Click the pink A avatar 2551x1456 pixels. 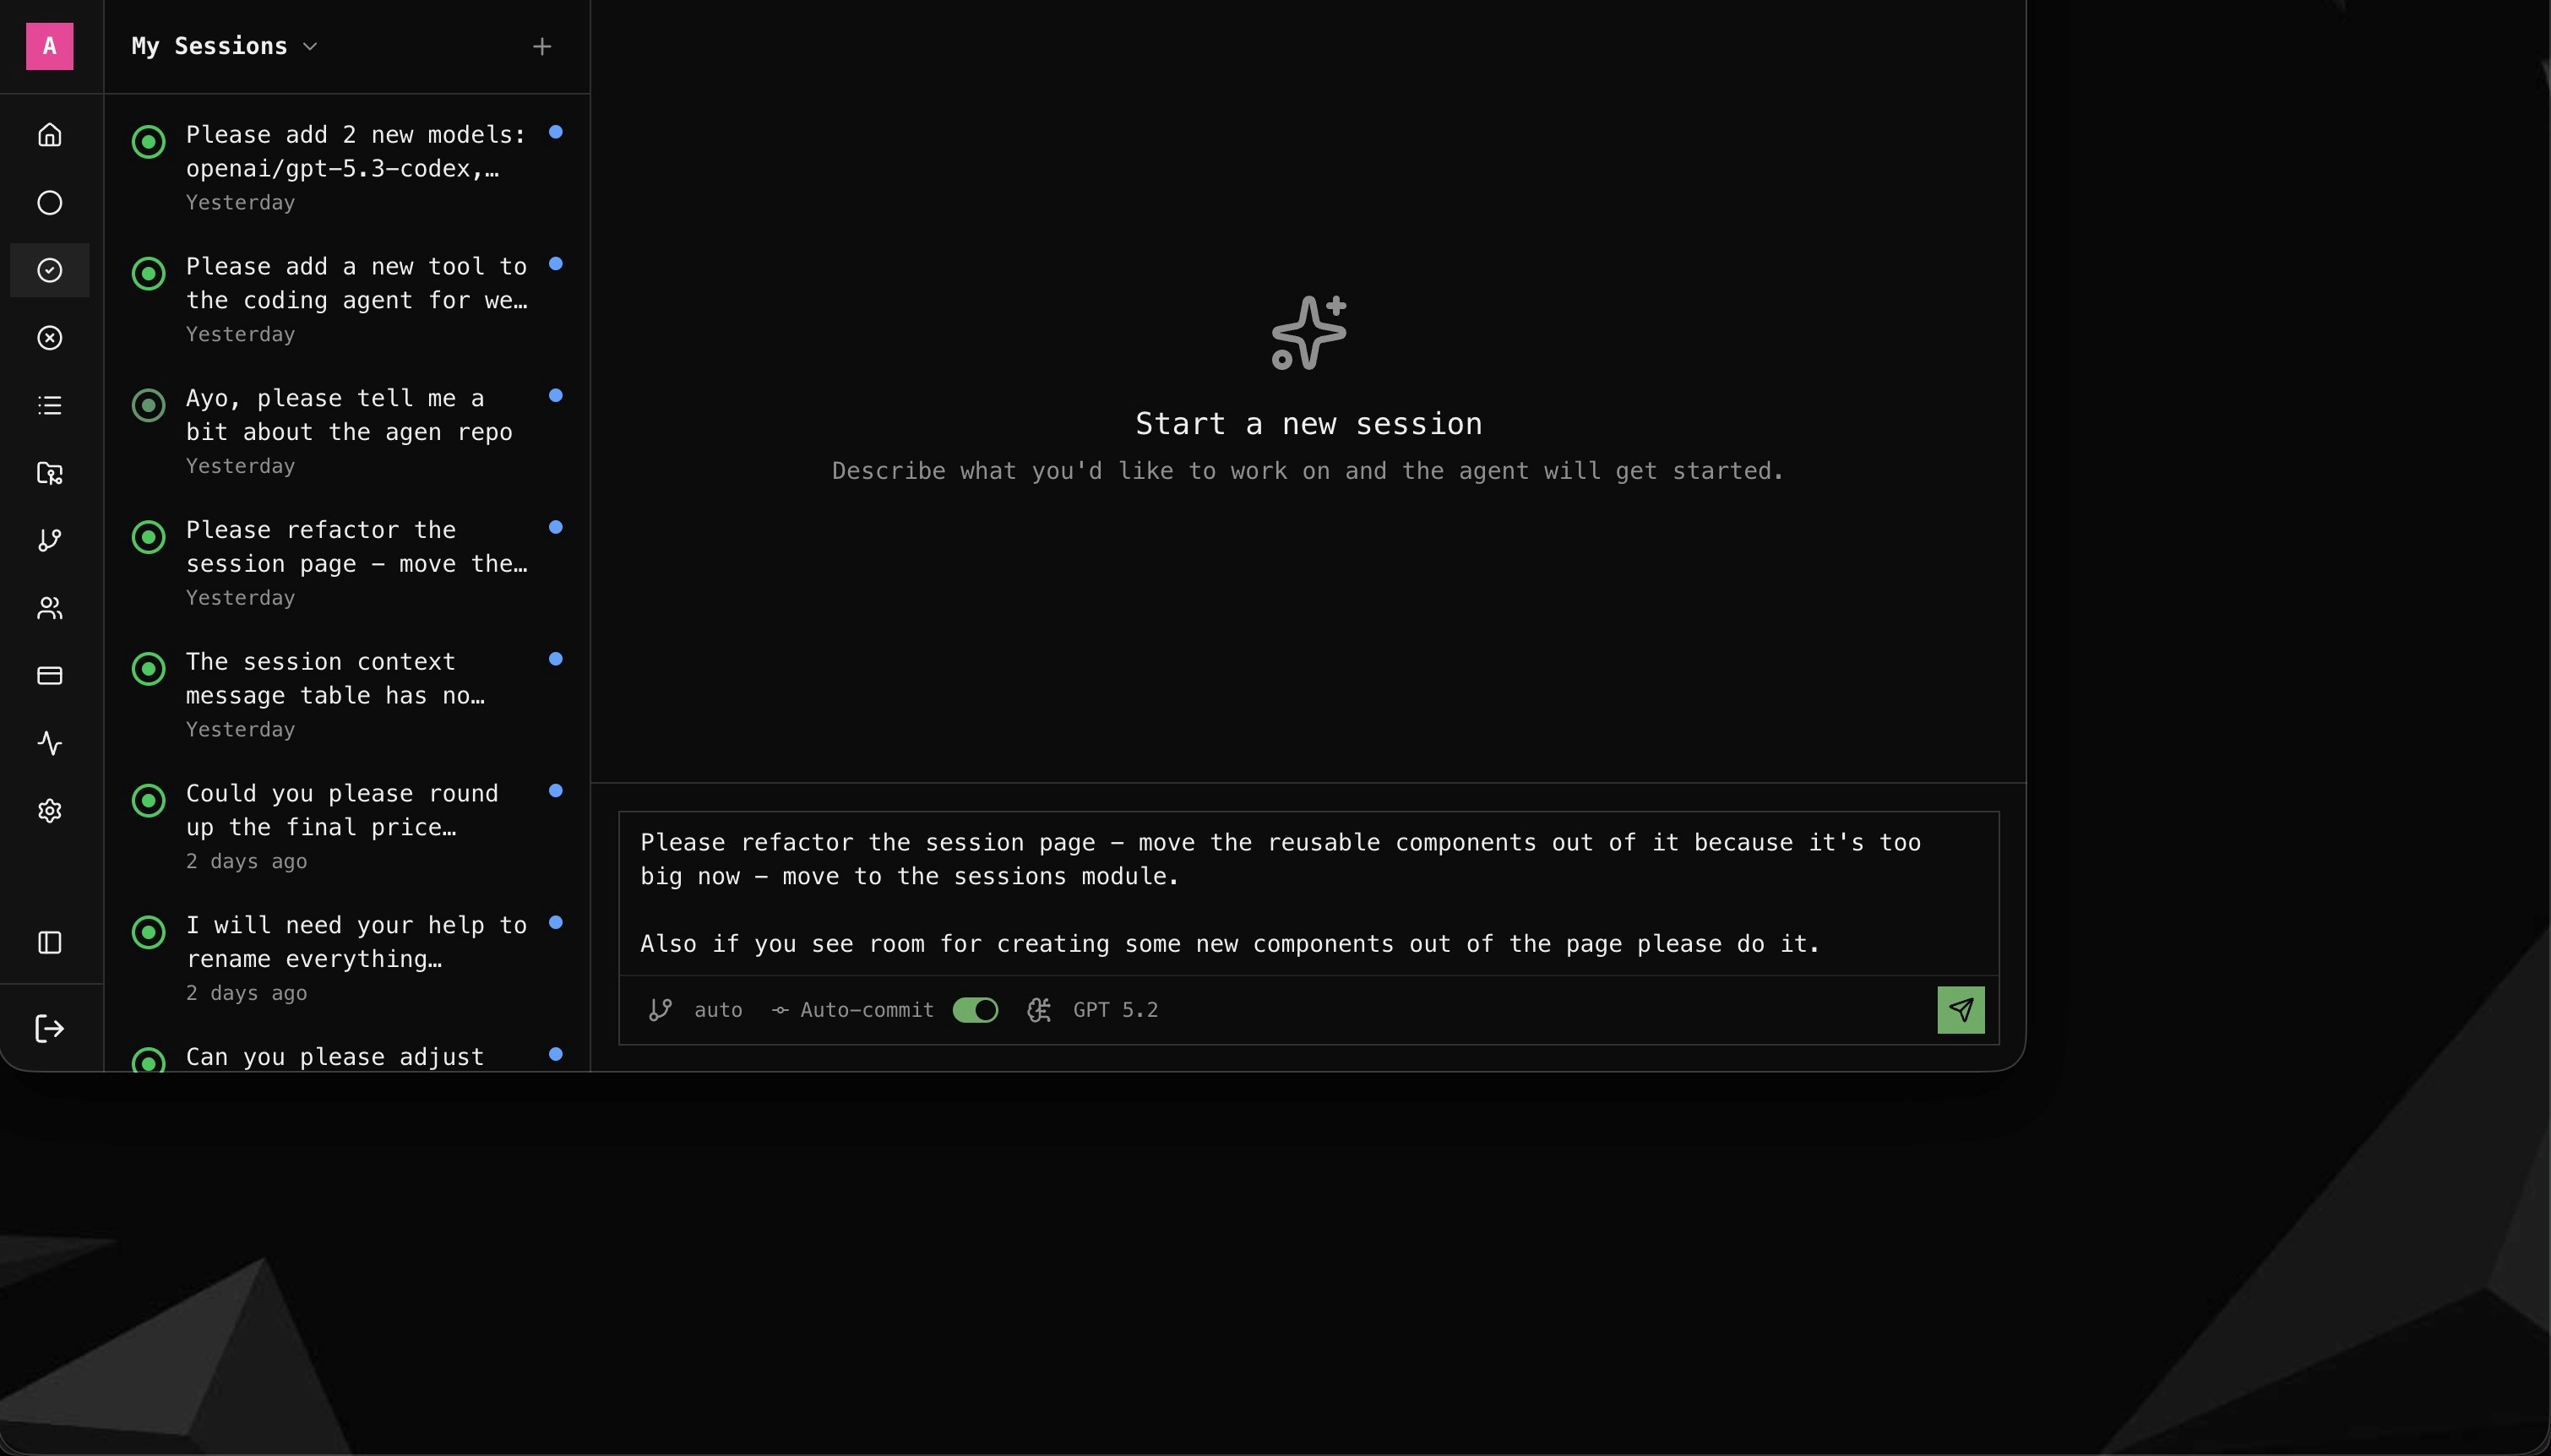click(x=50, y=46)
